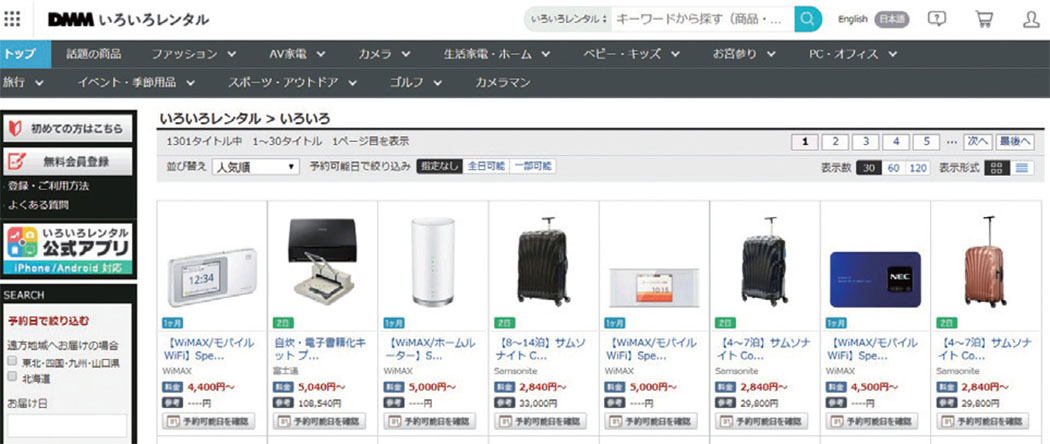The width and height of the screenshot is (1050, 444).
Task: Click the magnifier search button
Action: 808,19
